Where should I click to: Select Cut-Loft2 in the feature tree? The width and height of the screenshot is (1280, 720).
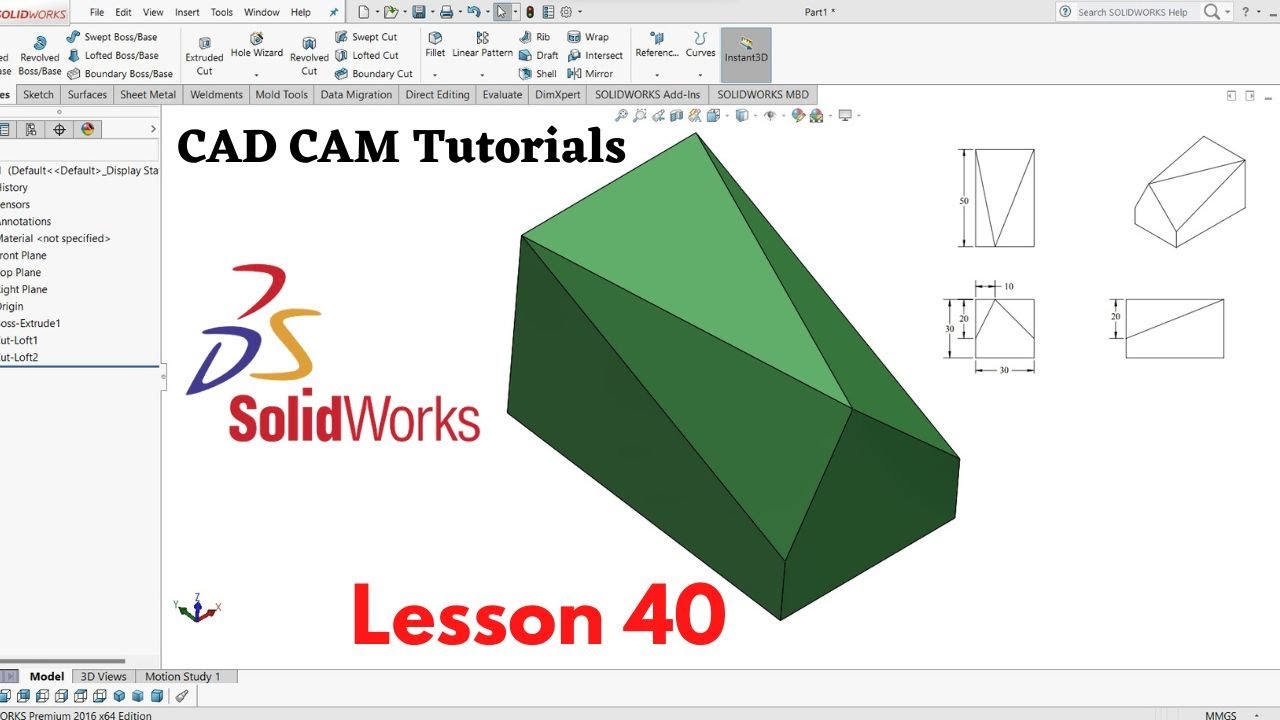(21, 357)
